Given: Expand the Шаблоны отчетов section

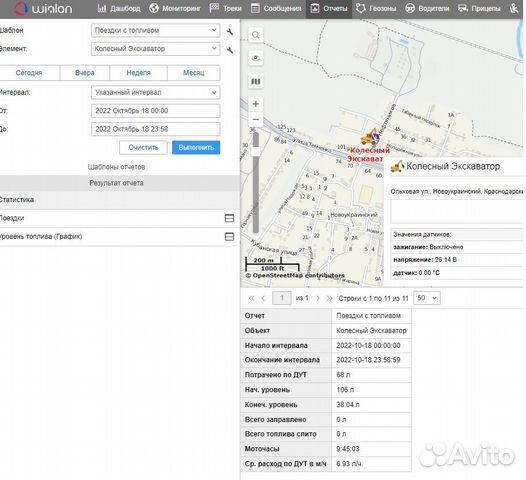Looking at the screenshot, I should click(x=116, y=167).
